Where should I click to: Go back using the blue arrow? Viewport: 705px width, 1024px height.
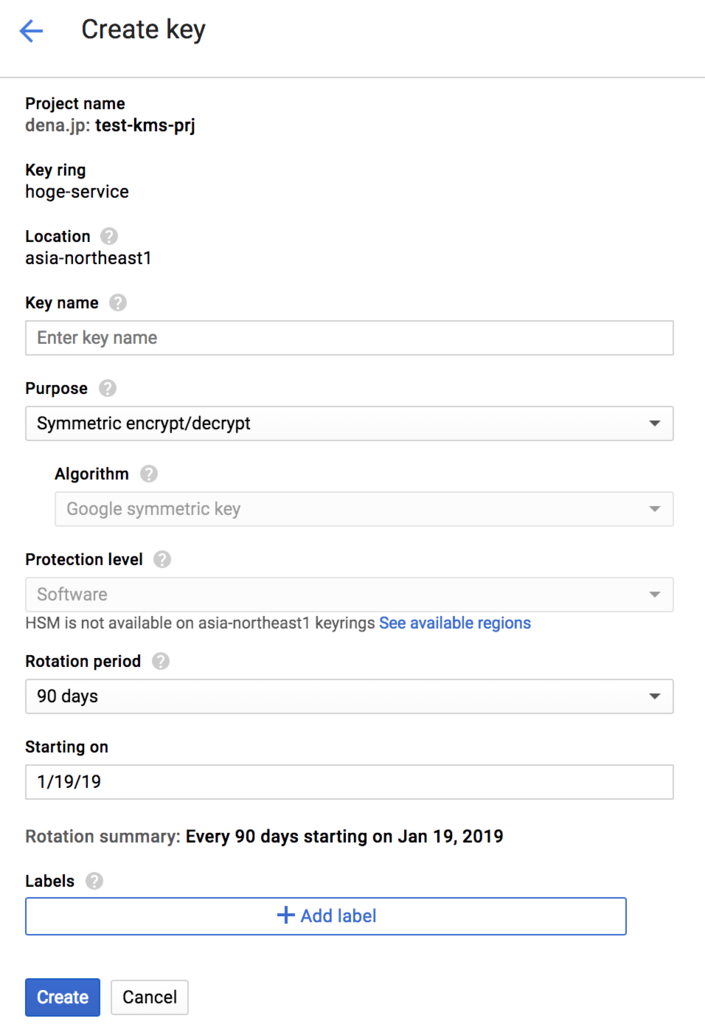click(31, 31)
